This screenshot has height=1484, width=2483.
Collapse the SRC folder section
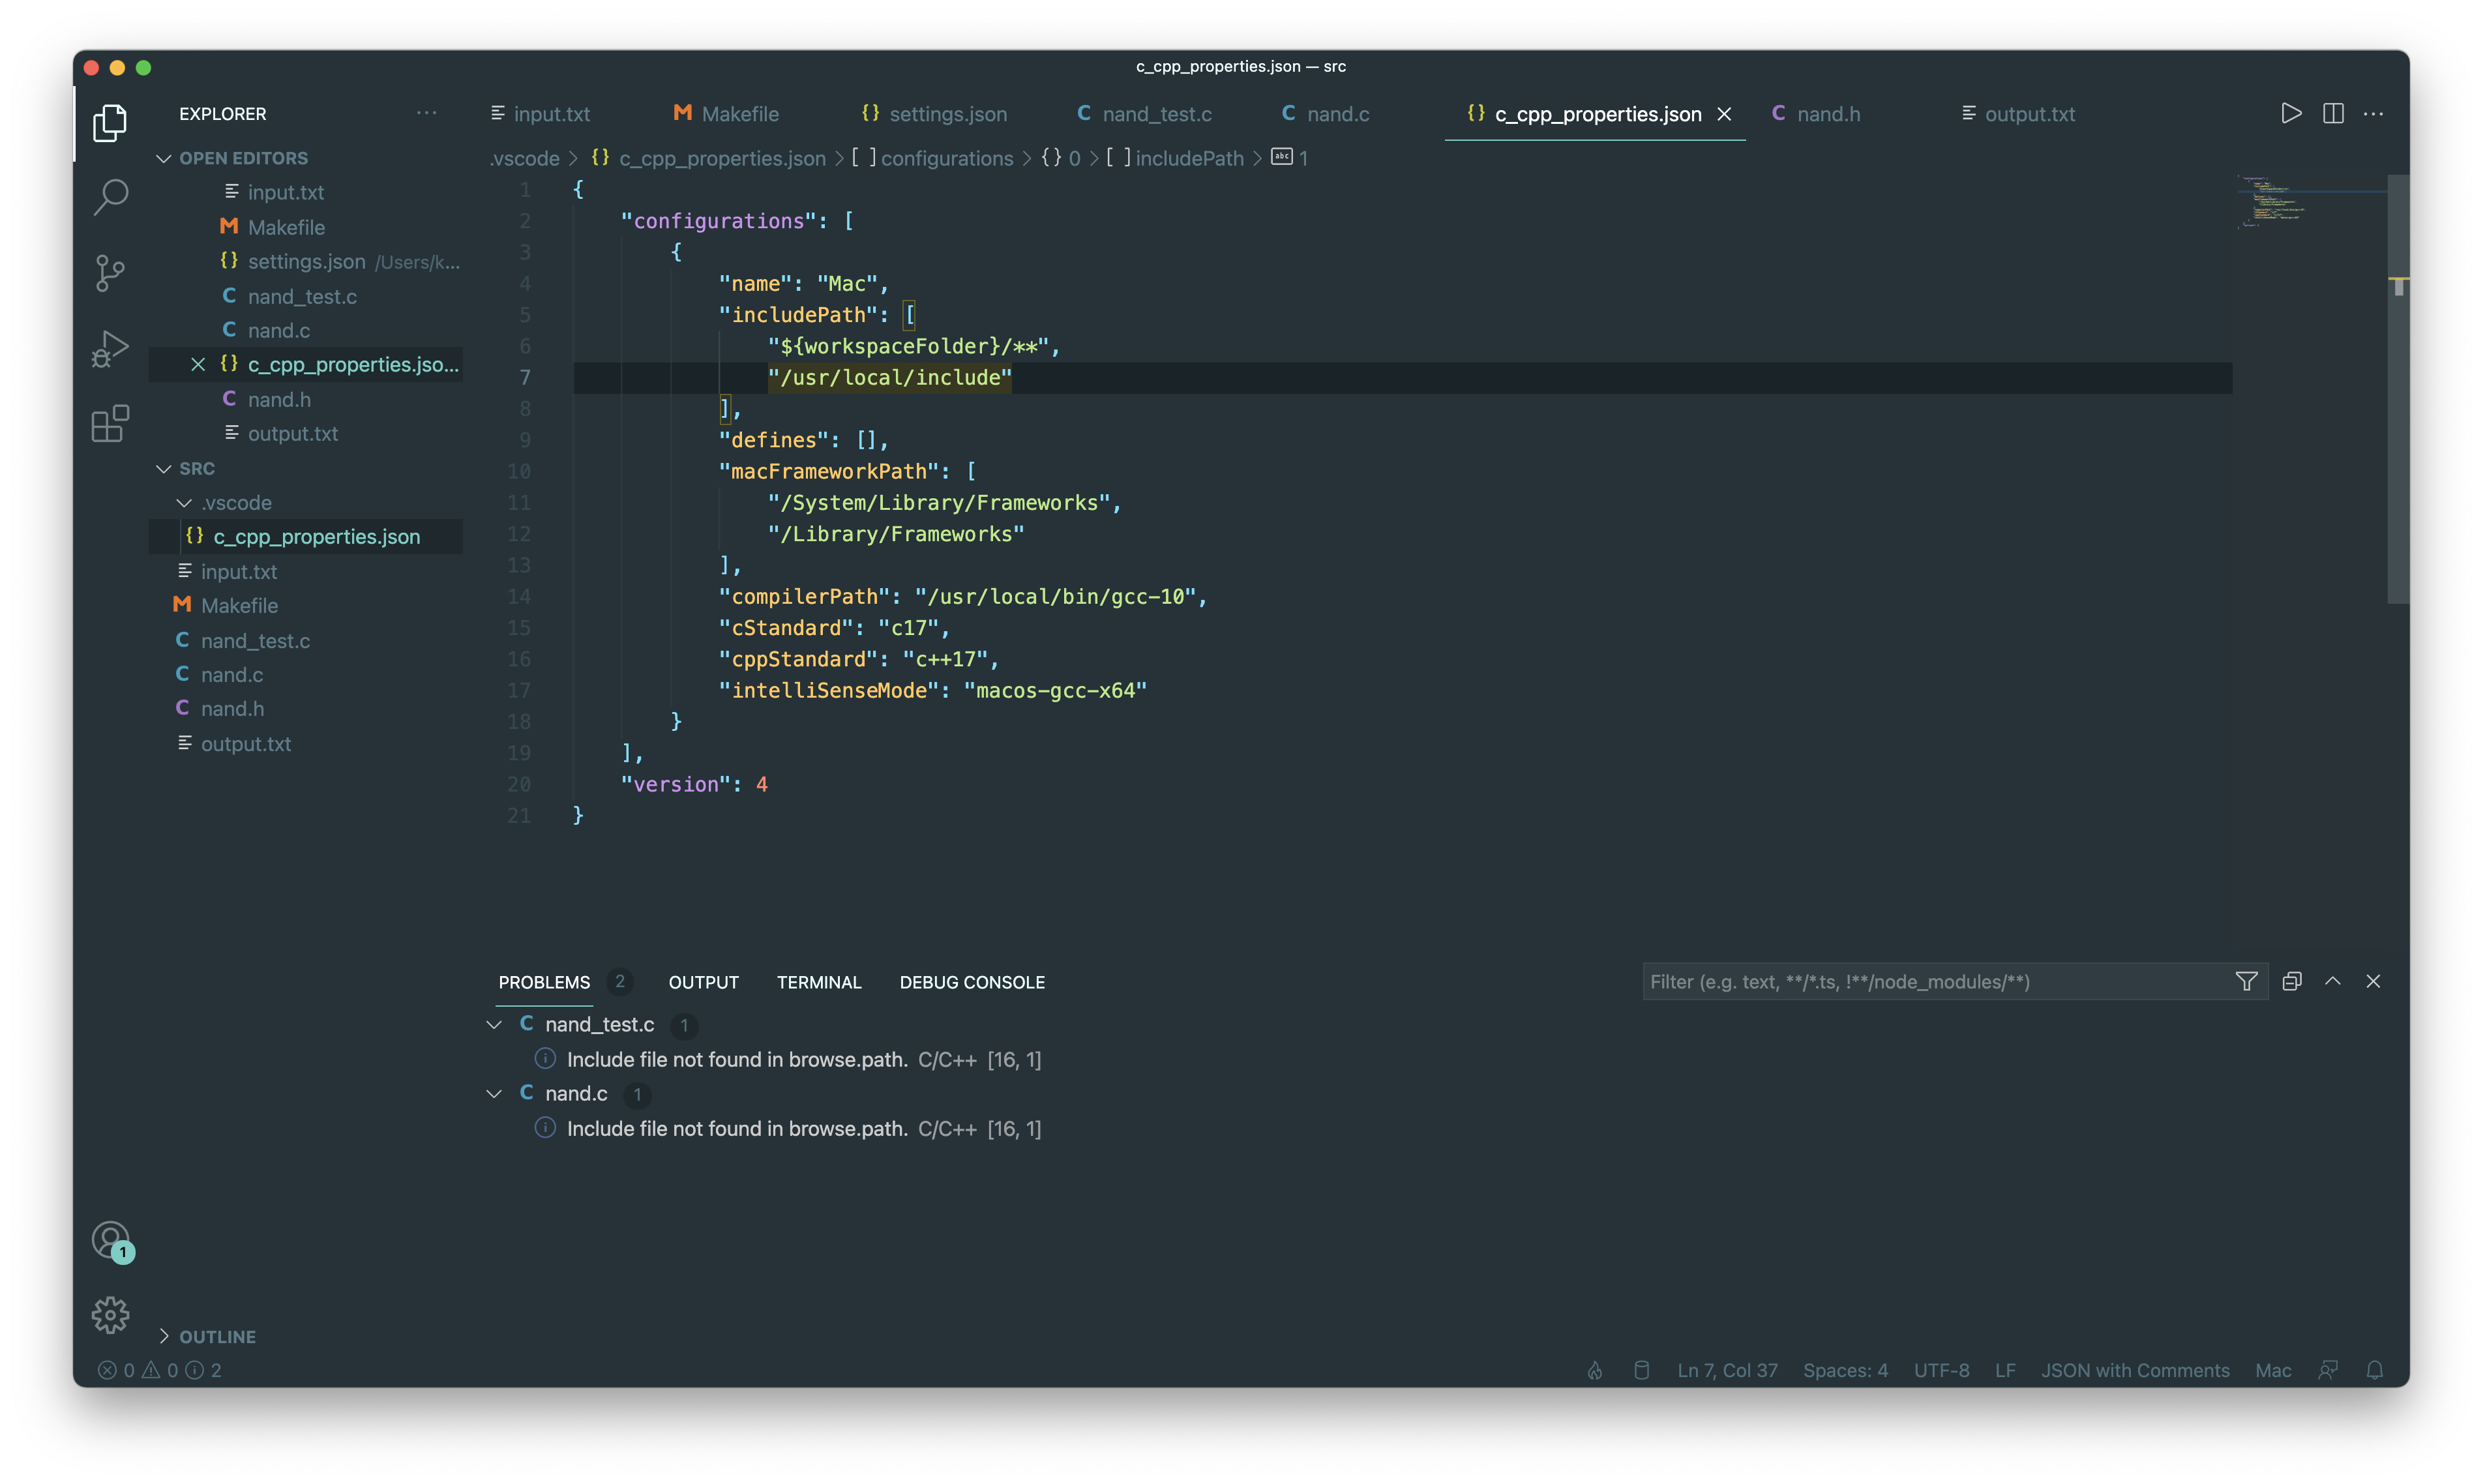tap(163, 468)
